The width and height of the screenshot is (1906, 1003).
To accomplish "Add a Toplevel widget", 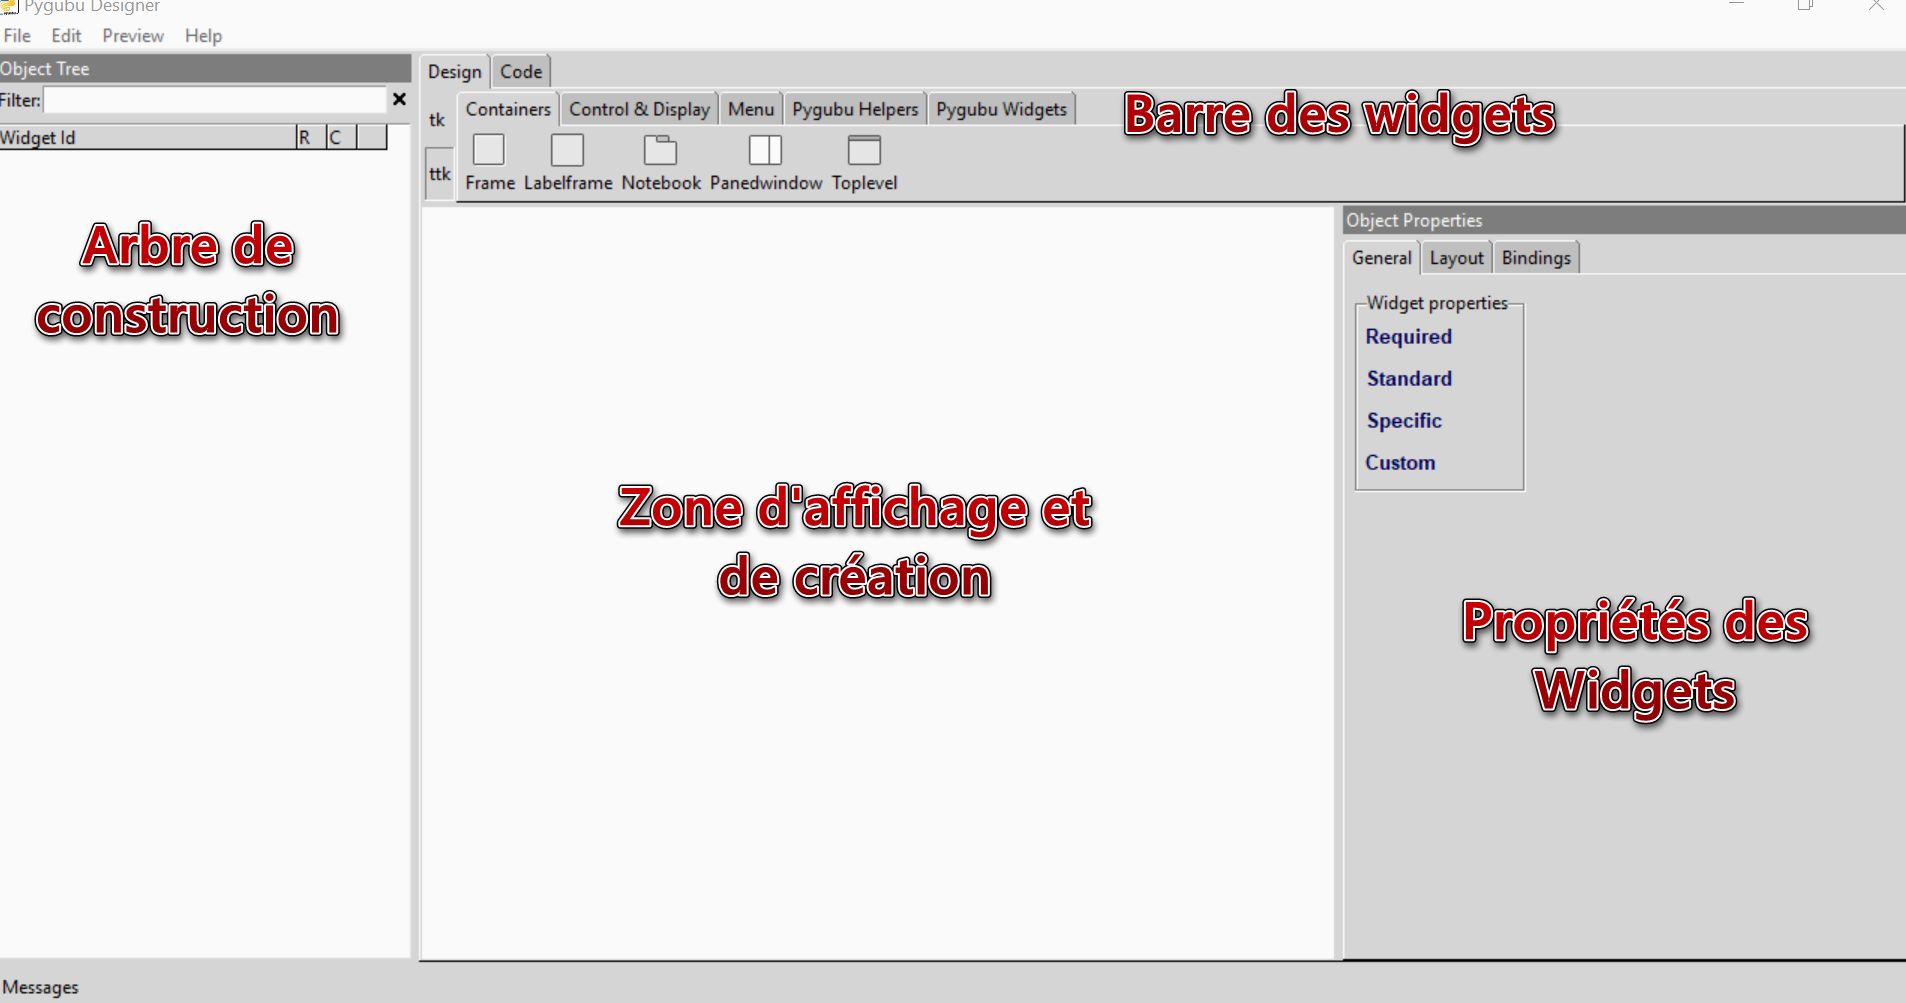I will coord(864,150).
